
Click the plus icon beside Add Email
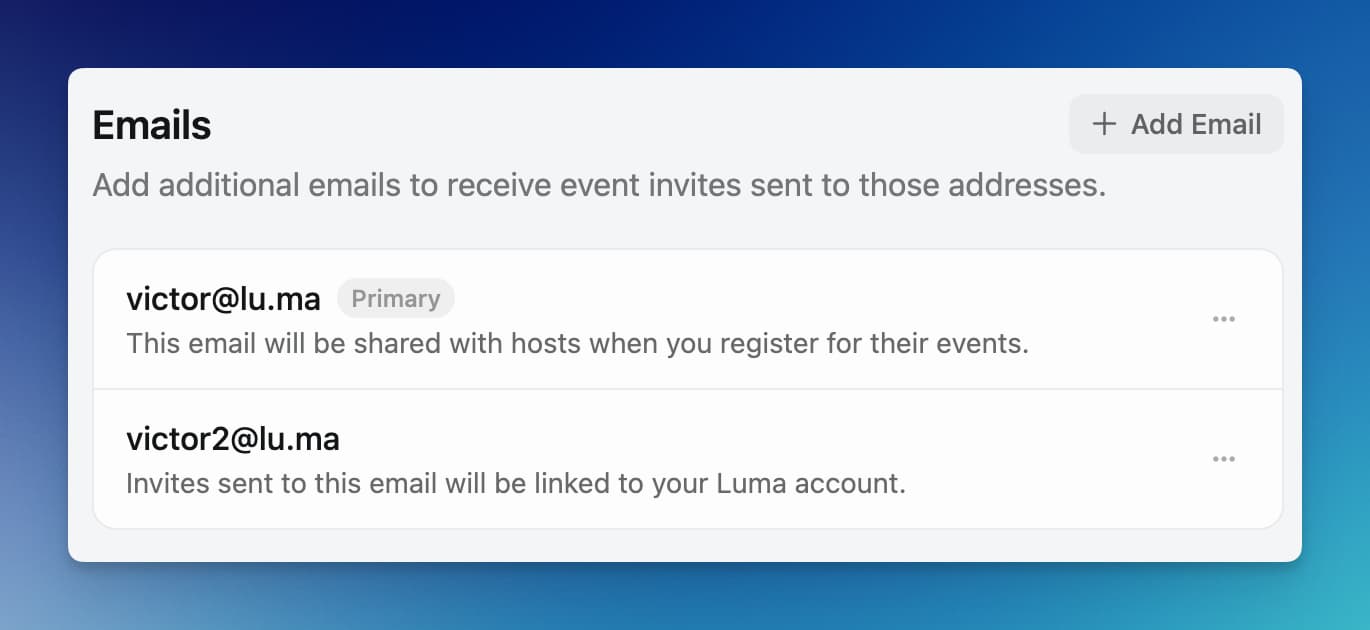click(x=1104, y=124)
